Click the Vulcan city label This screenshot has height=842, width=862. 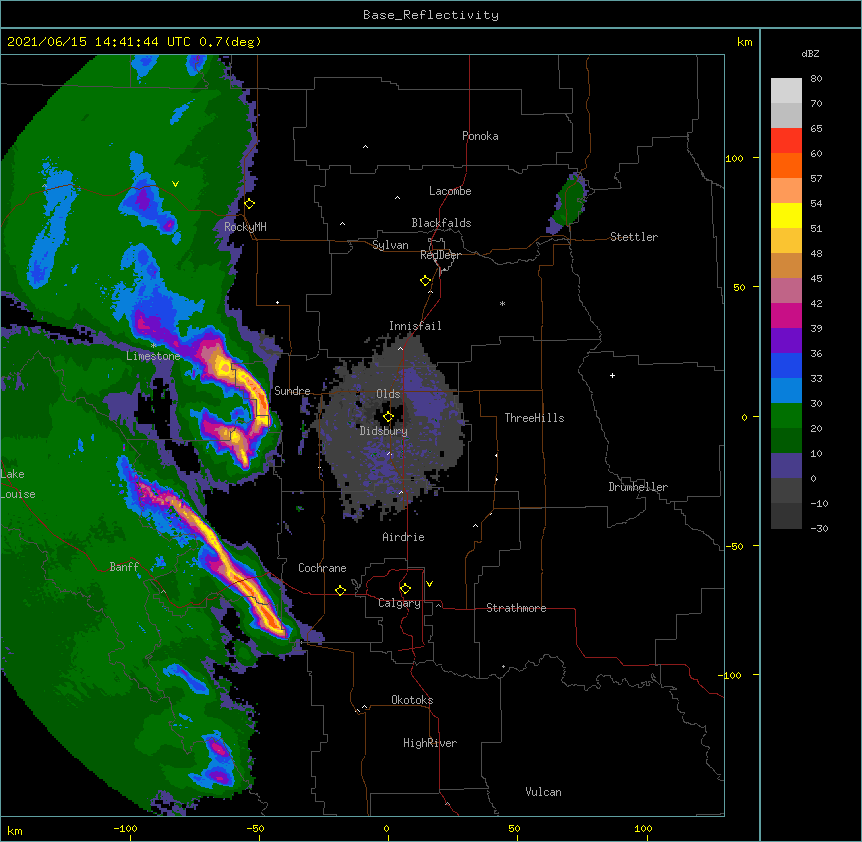[543, 792]
